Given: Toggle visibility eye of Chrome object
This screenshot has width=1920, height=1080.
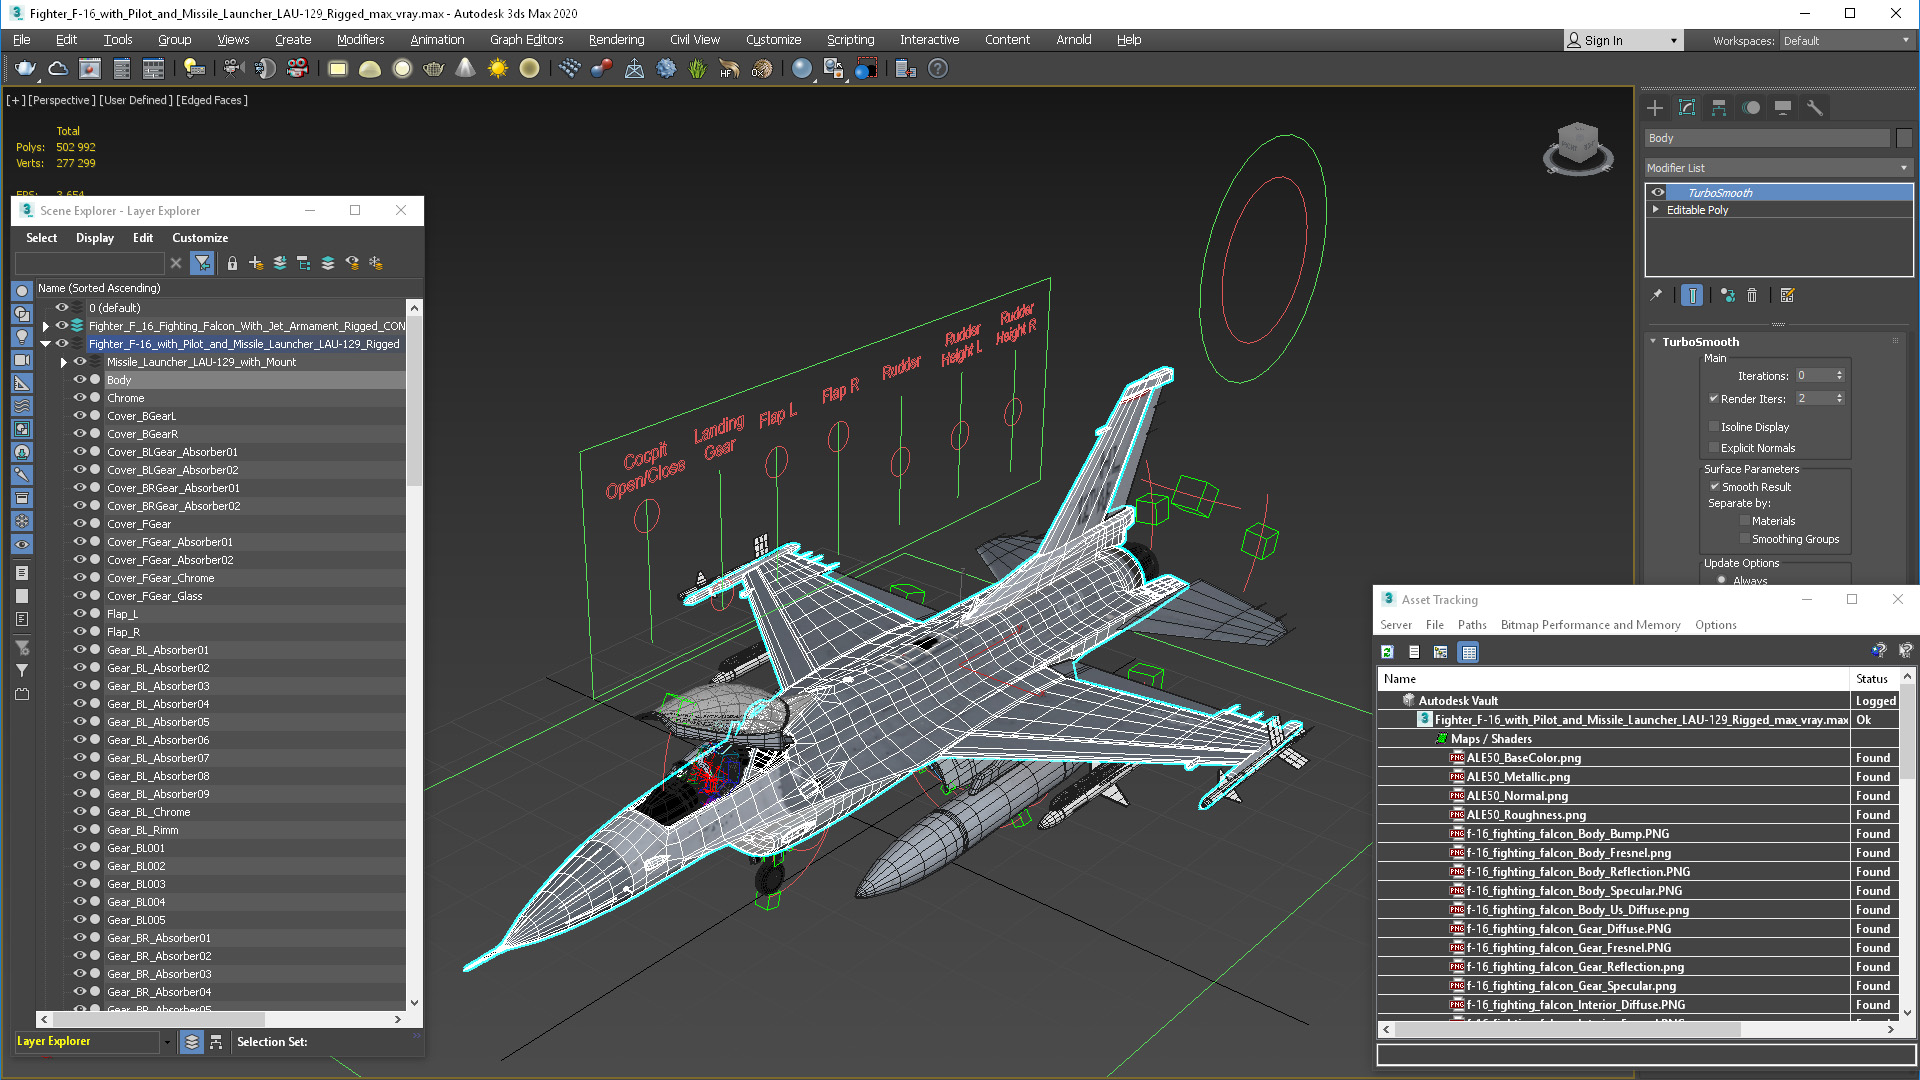Looking at the screenshot, I should coord(80,398).
